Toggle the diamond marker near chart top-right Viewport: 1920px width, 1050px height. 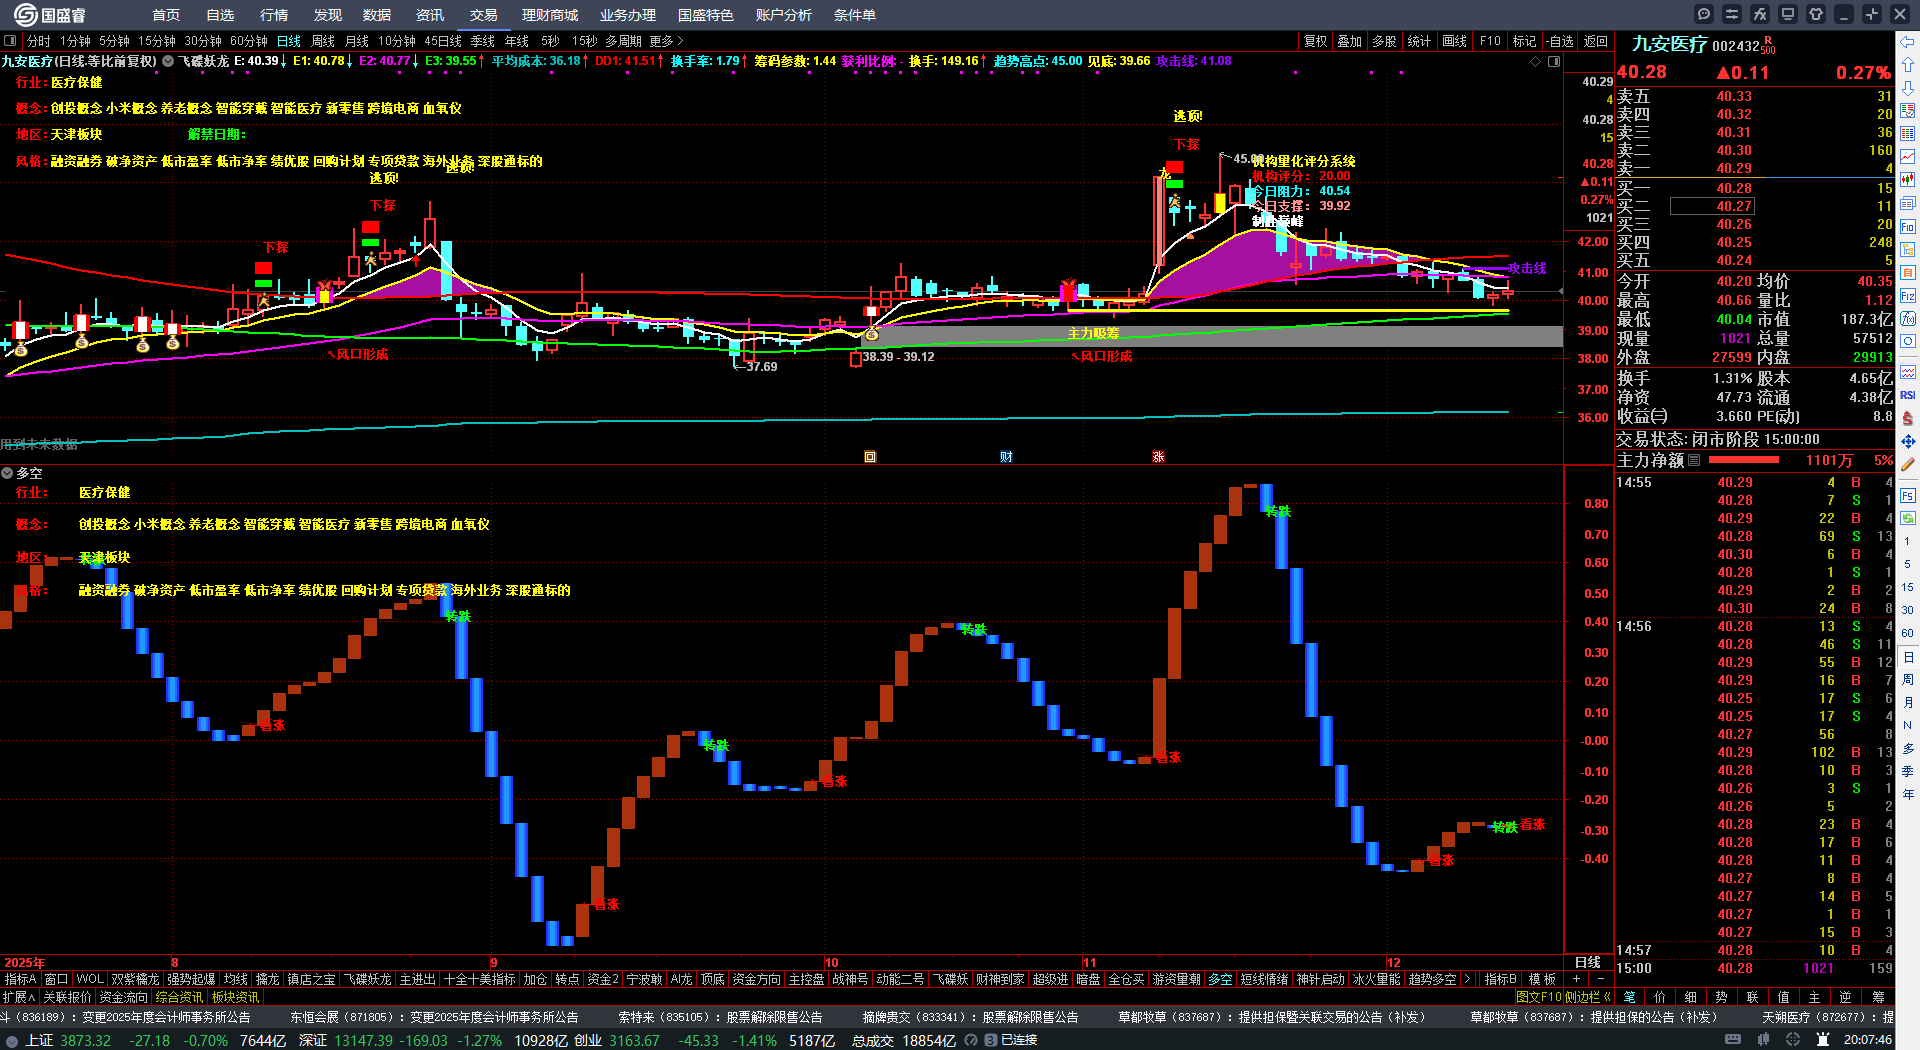[1536, 61]
